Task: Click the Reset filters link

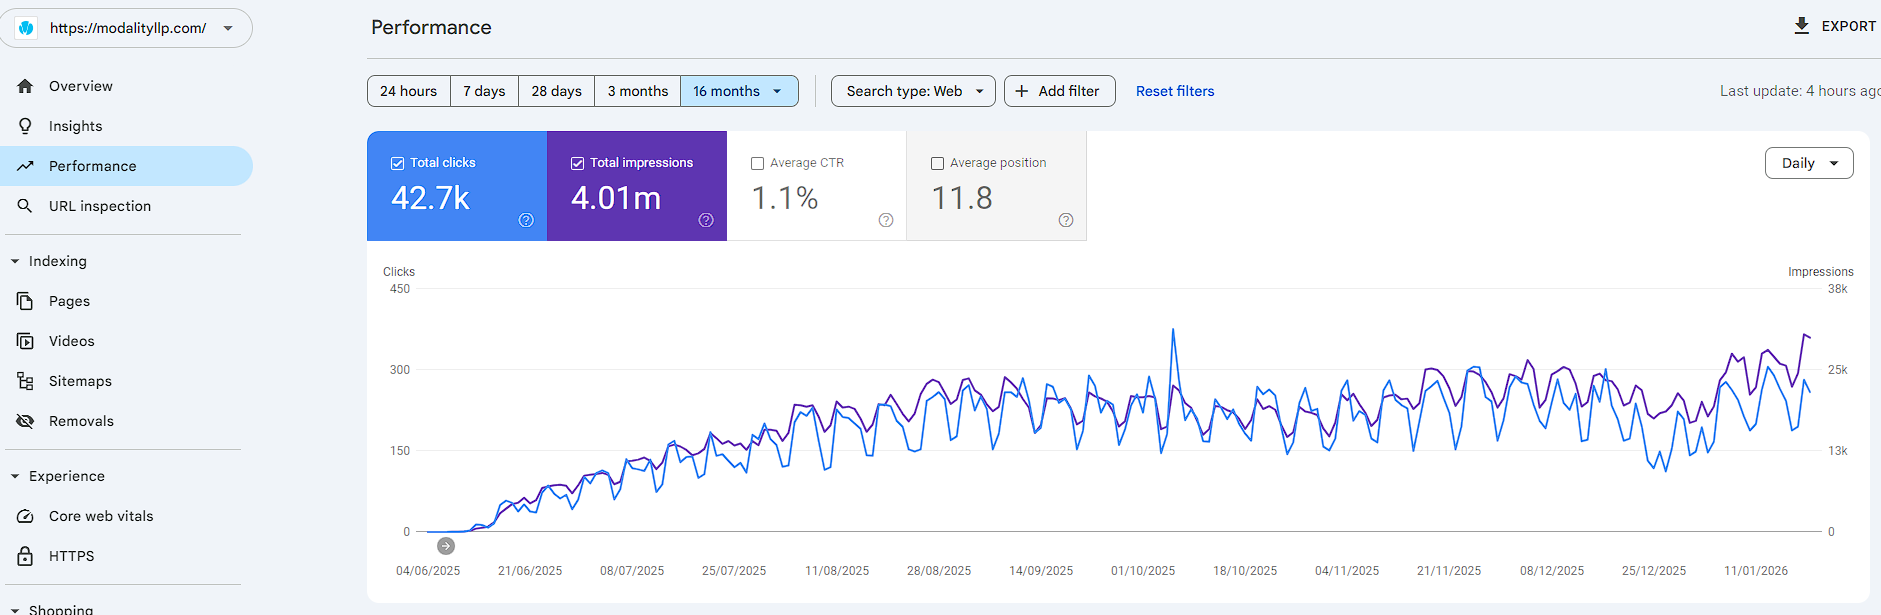Action: 1174,91
